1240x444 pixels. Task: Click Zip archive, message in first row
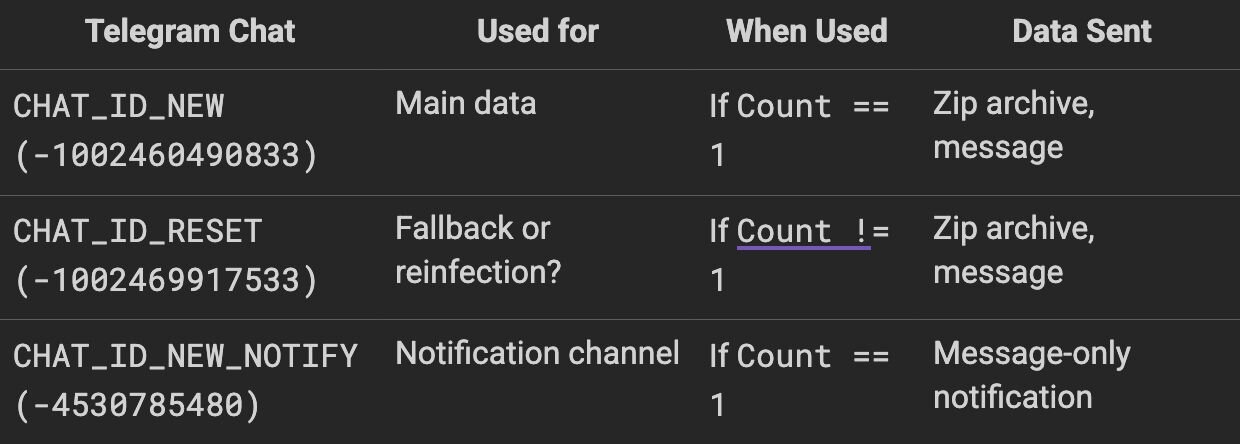(x=1014, y=126)
